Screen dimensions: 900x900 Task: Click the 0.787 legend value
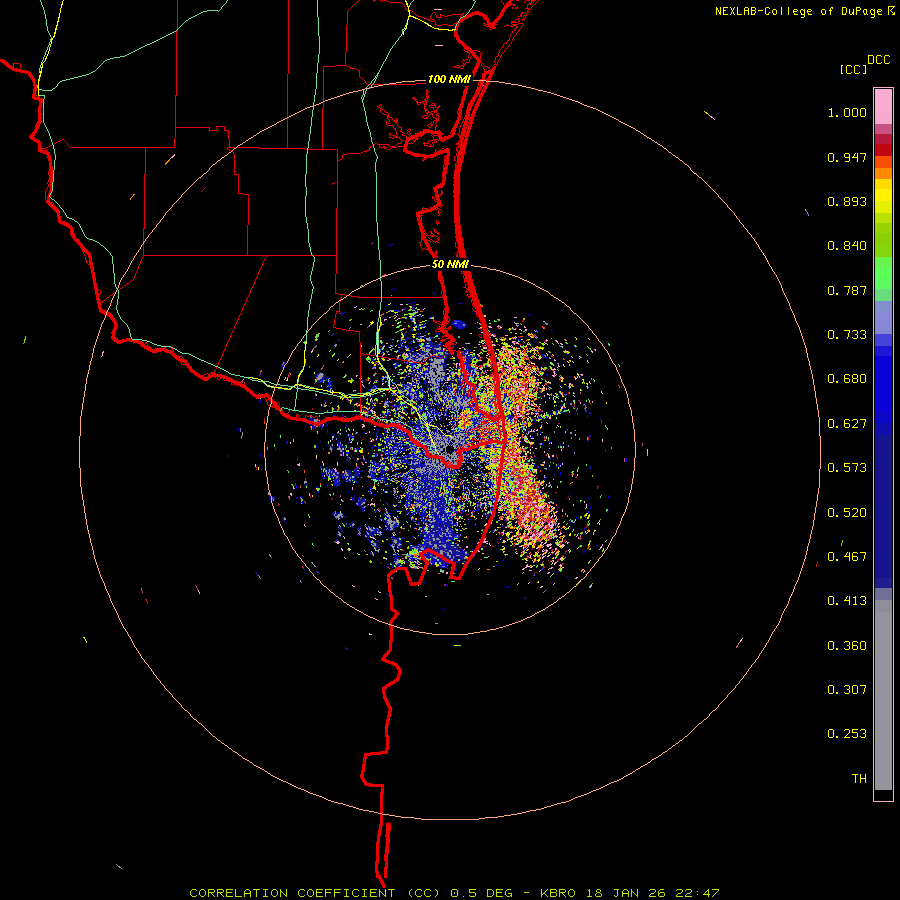(847, 290)
